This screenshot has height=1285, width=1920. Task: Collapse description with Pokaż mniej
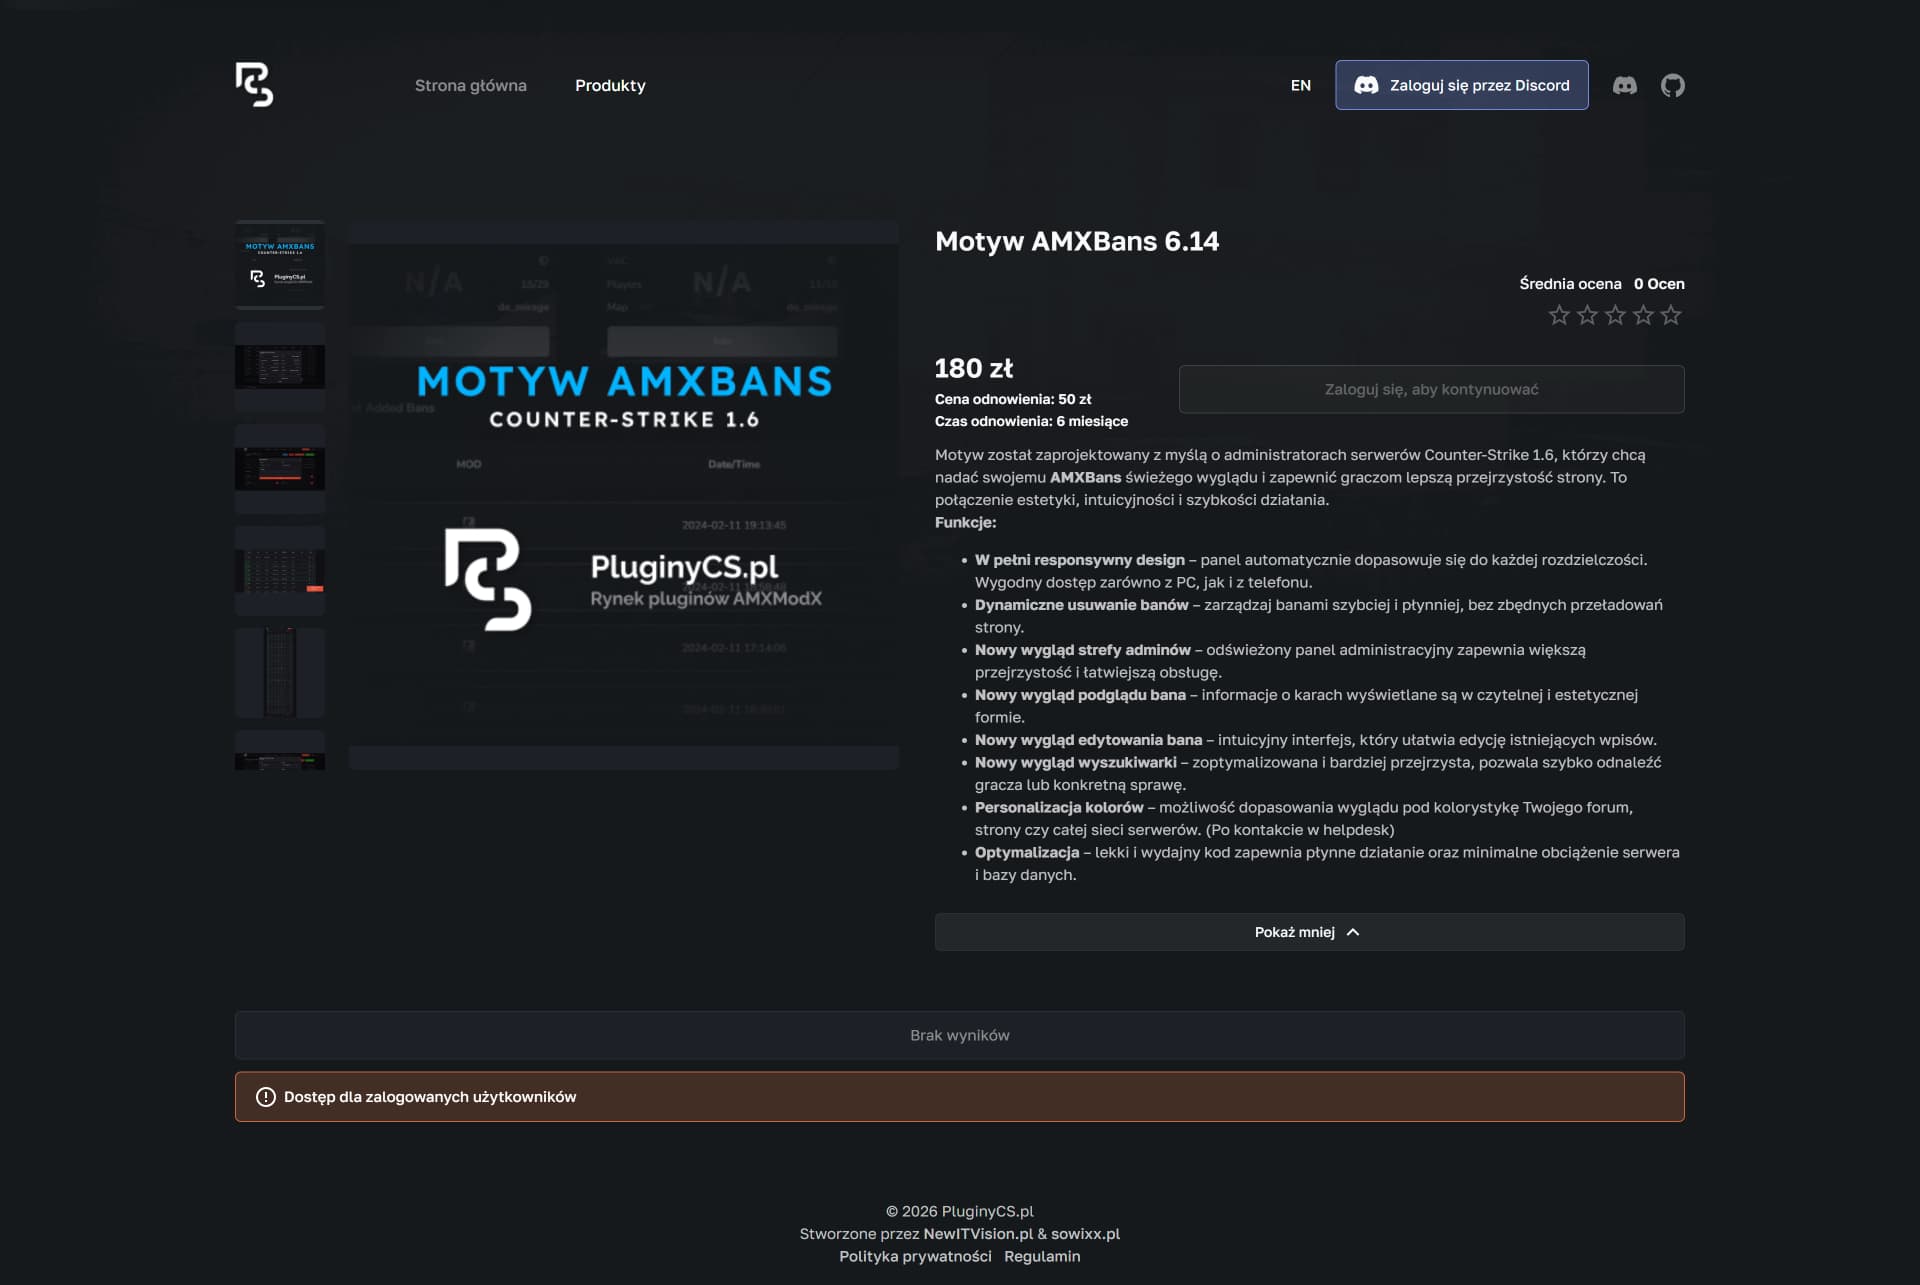(x=1309, y=932)
